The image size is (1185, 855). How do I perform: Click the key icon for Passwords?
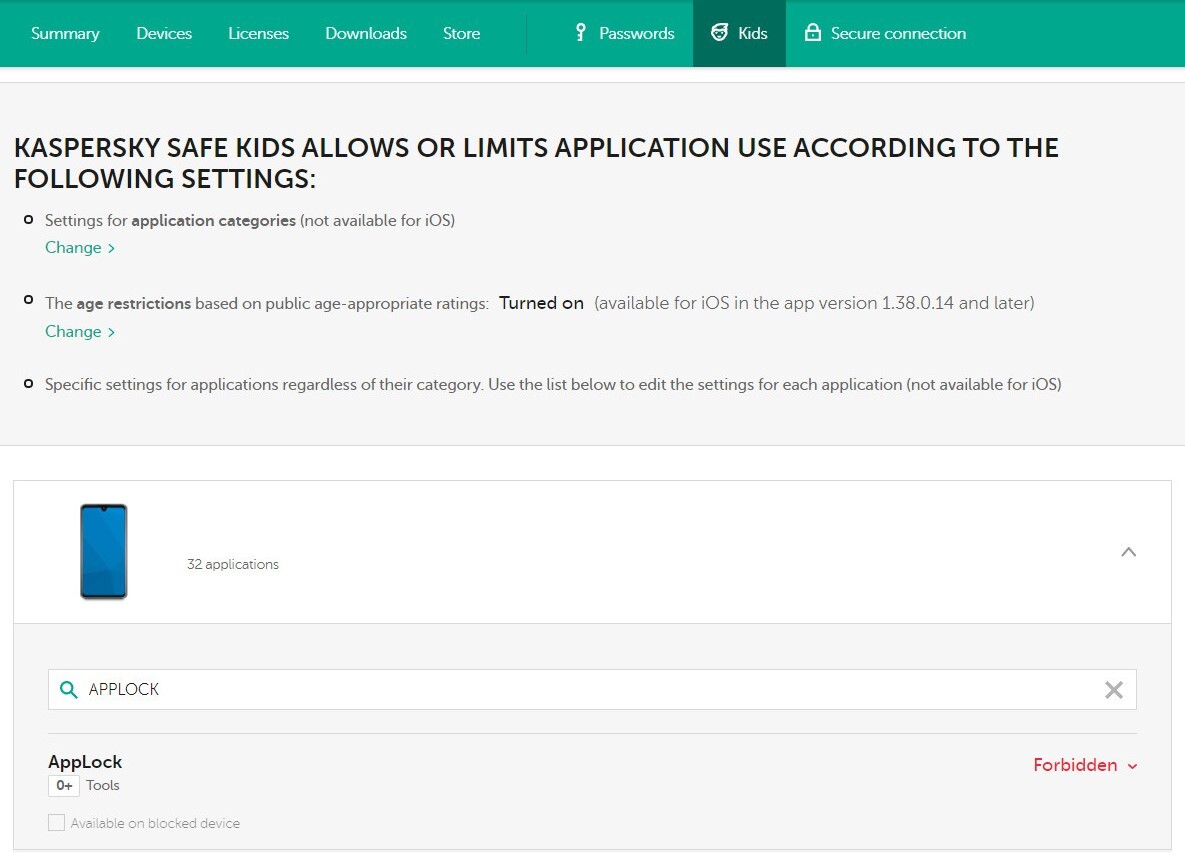[x=580, y=33]
